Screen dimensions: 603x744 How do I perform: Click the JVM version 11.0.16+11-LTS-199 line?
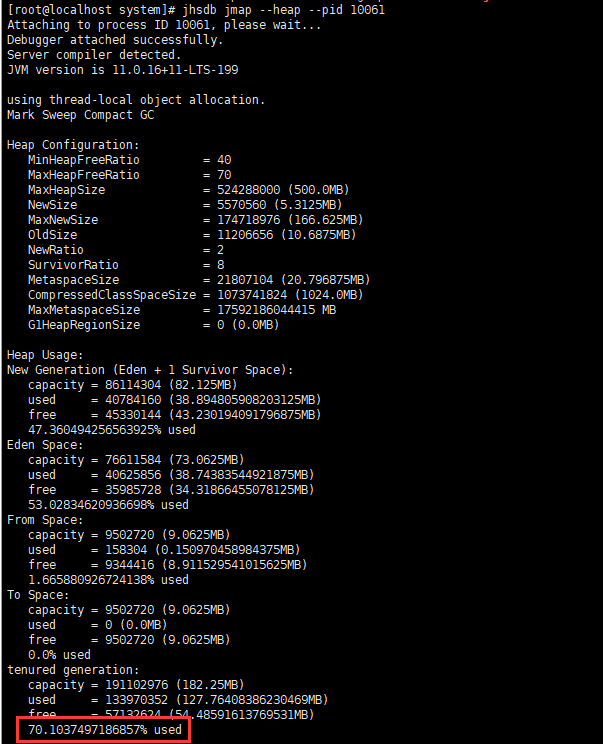(x=122, y=70)
